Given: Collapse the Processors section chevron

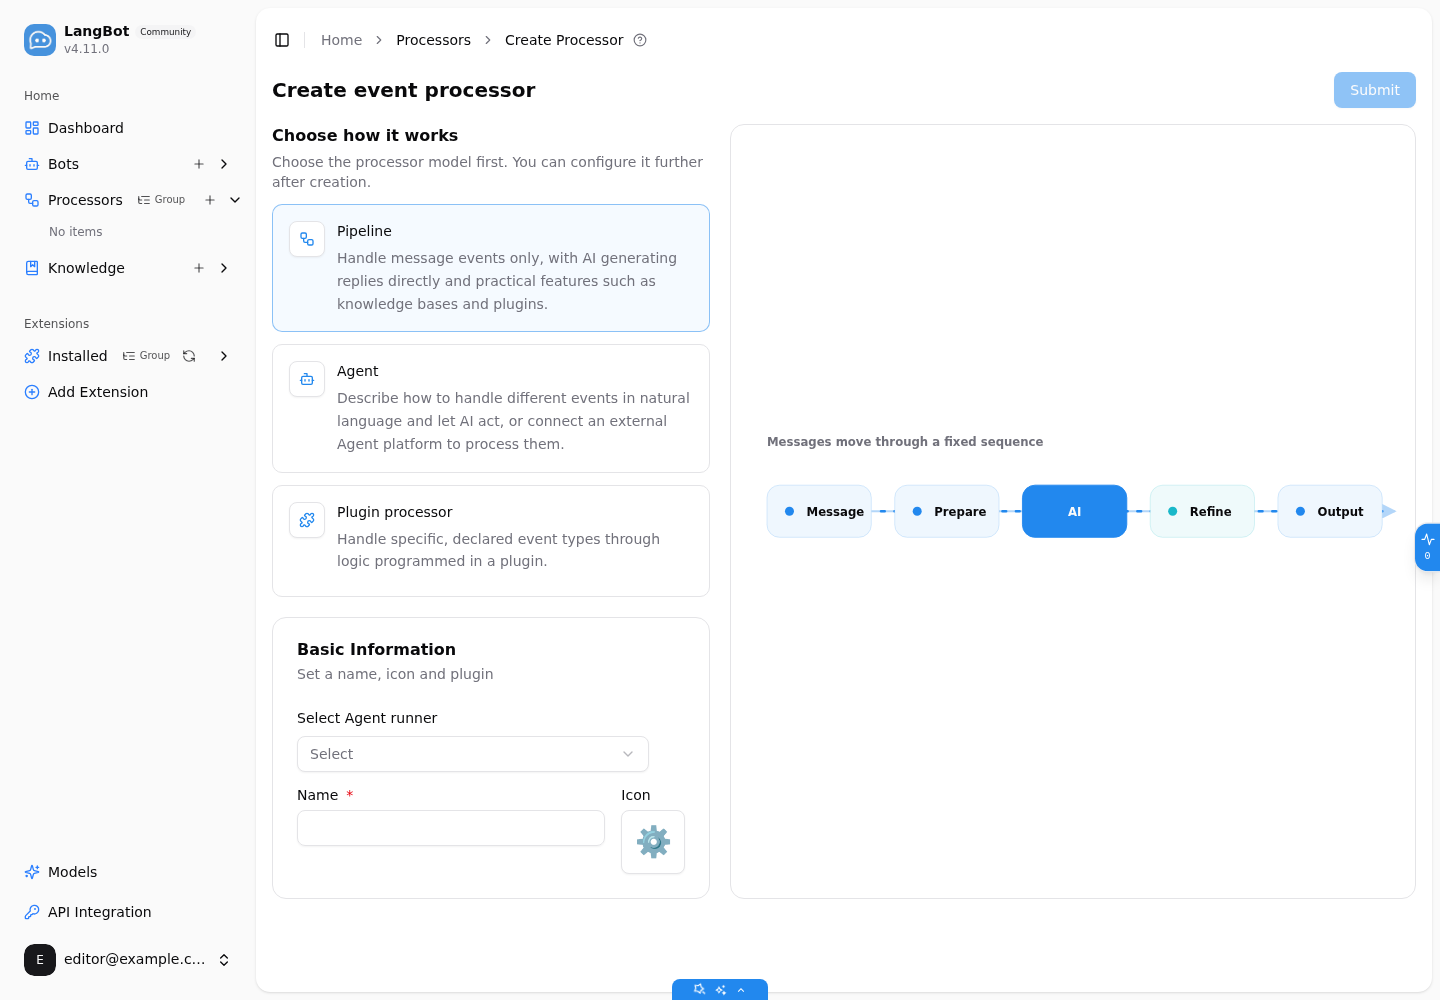Looking at the screenshot, I should (x=235, y=200).
